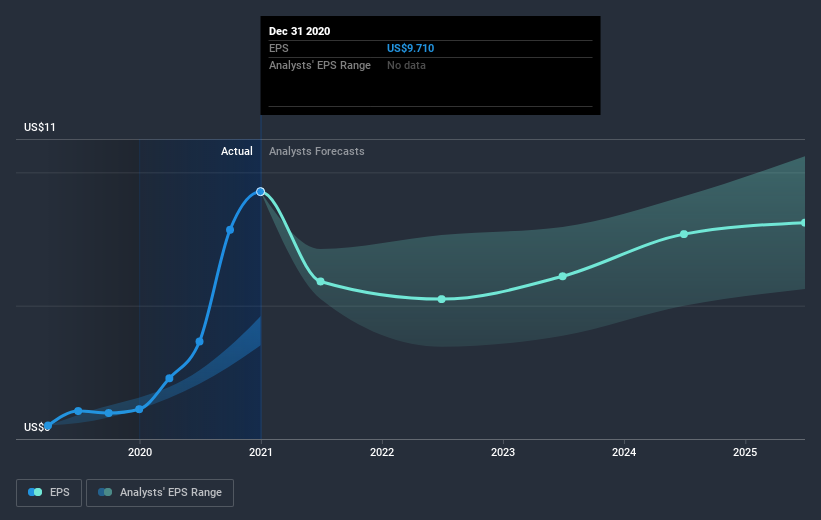Select the first EPS data point near US$0
The image size is (821, 520).
[48, 426]
